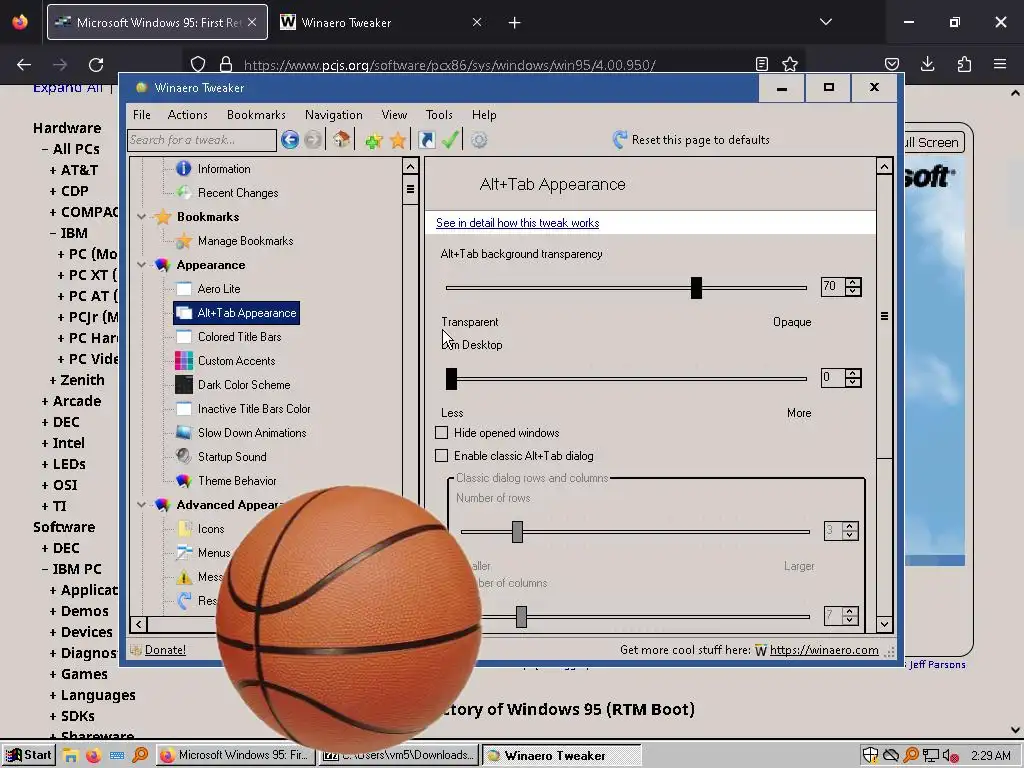This screenshot has height=768, width=1024.
Task: Click the blue Back arrow in Winaero toolbar
Action: (x=290, y=140)
